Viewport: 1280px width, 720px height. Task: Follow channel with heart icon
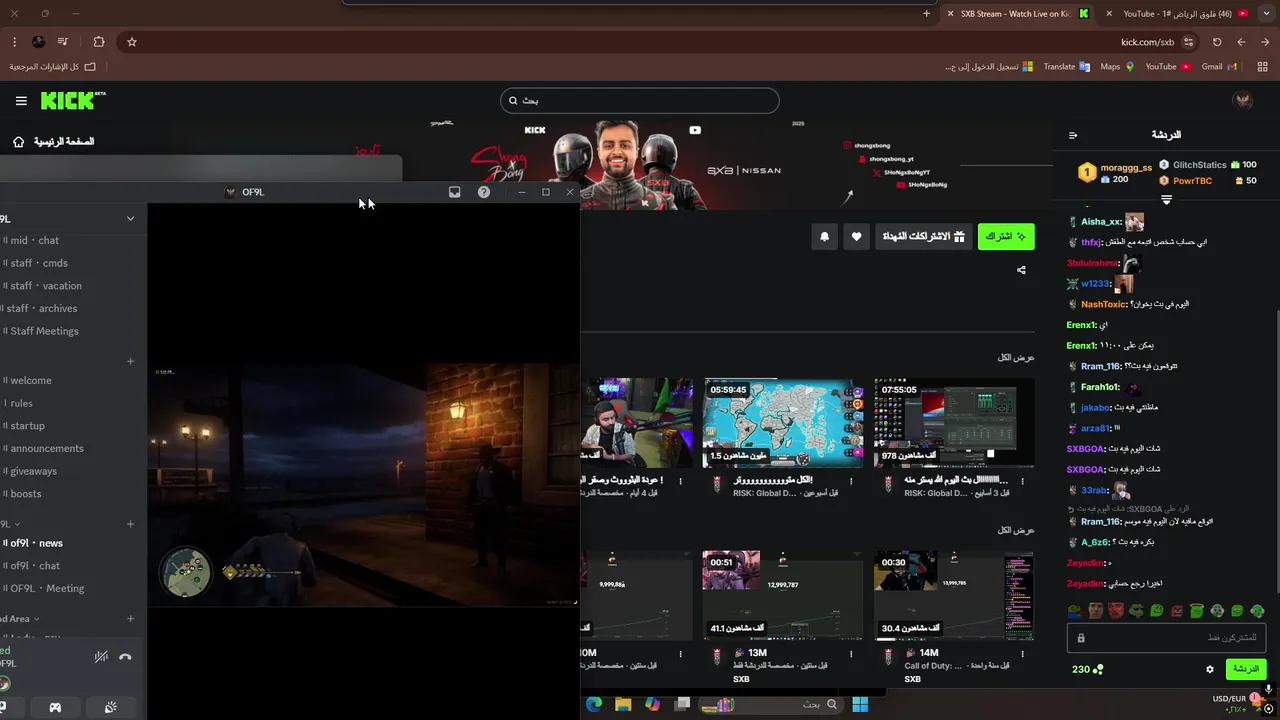(857, 237)
